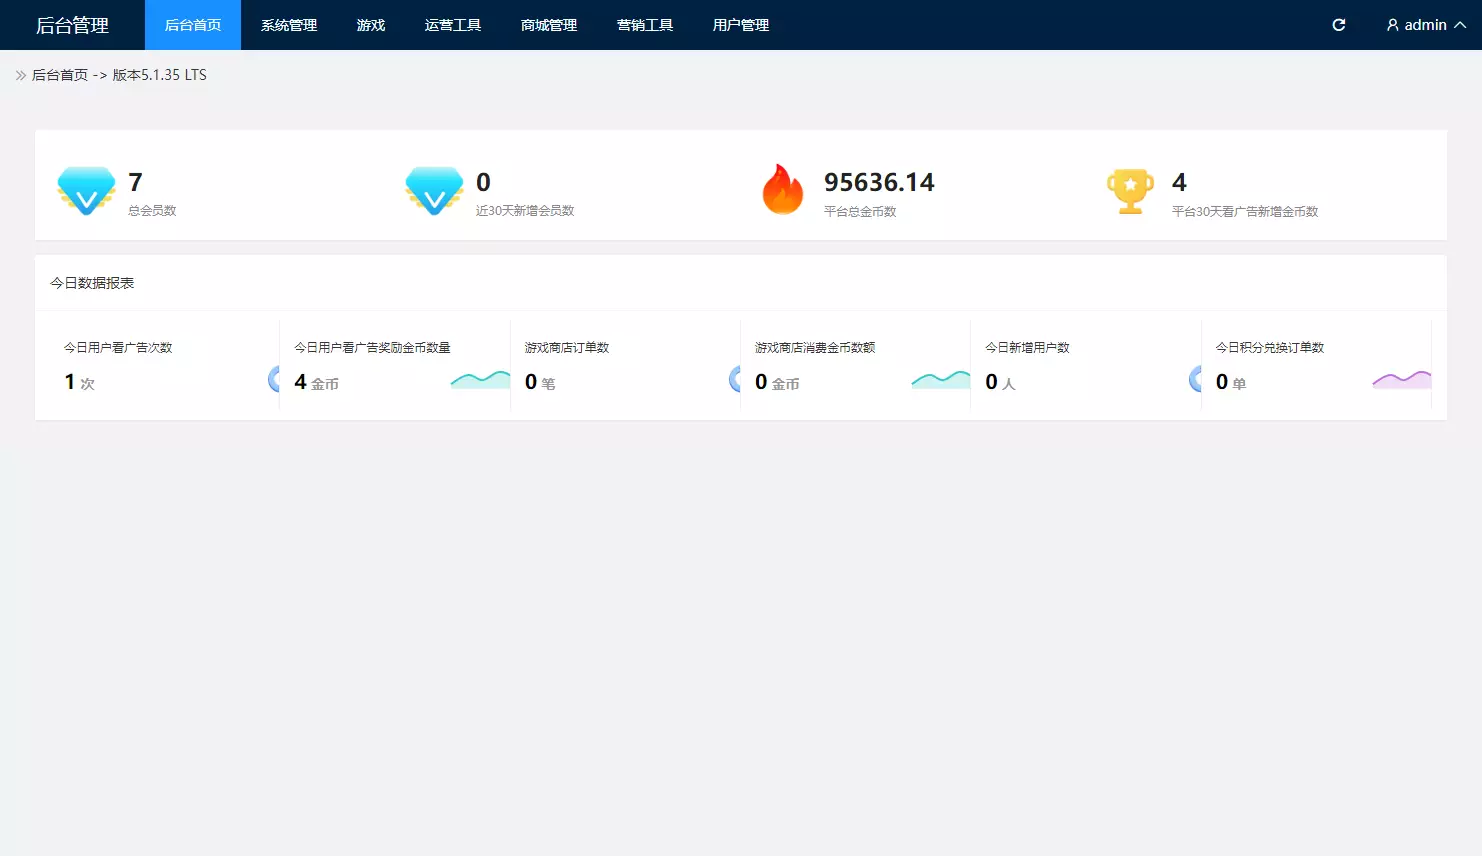
Task: Click the 总会员数 label
Action: 152,211
